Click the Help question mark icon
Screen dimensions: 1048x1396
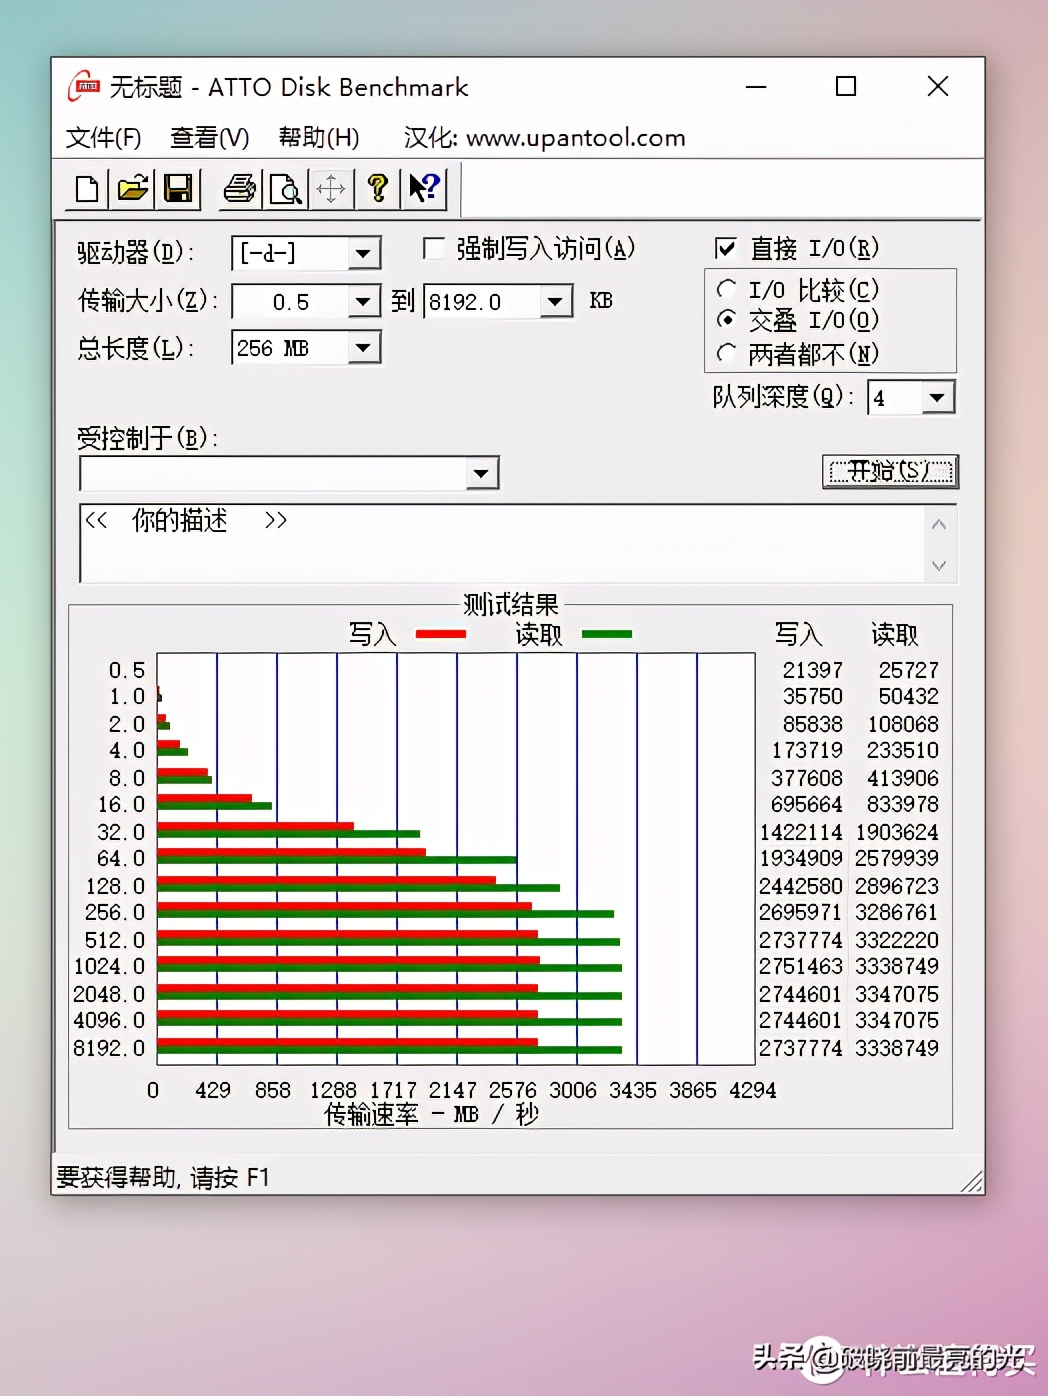pos(377,188)
